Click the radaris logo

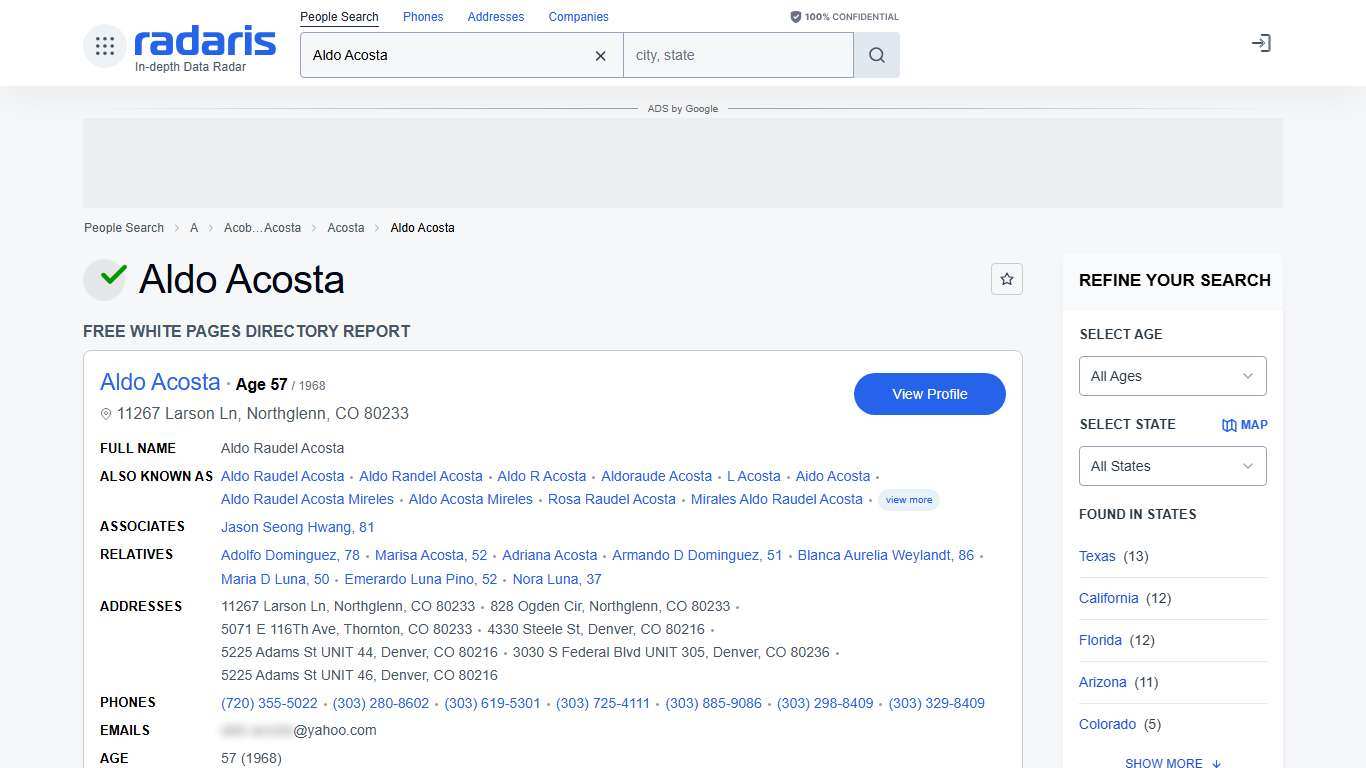coord(205,42)
